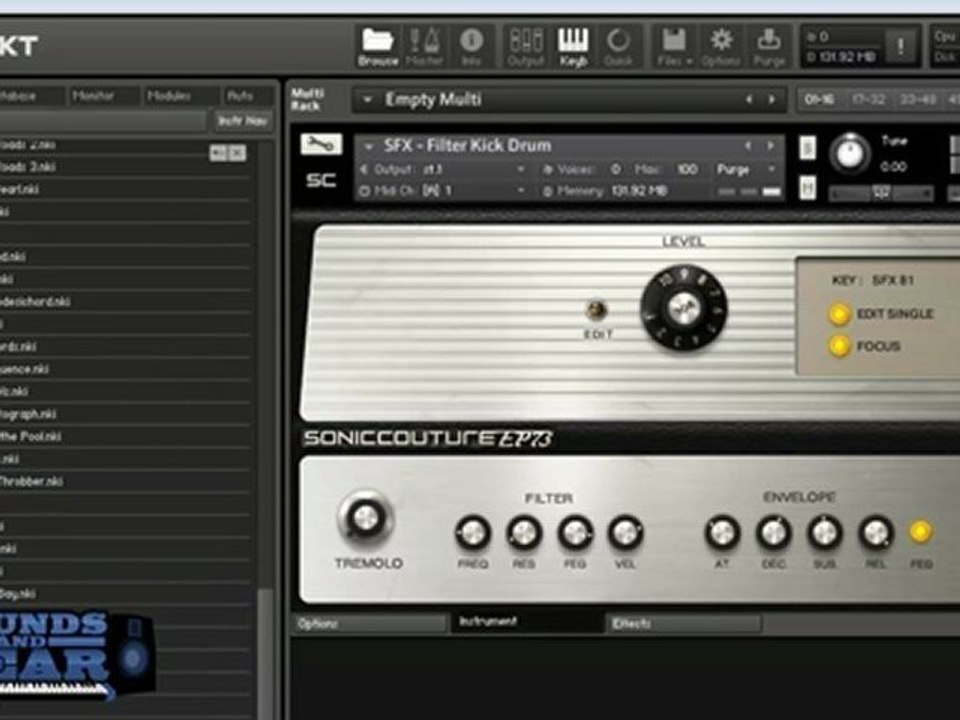This screenshot has height=720, width=960.
Task: Click the LEVEL knob
Action: click(683, 308)
